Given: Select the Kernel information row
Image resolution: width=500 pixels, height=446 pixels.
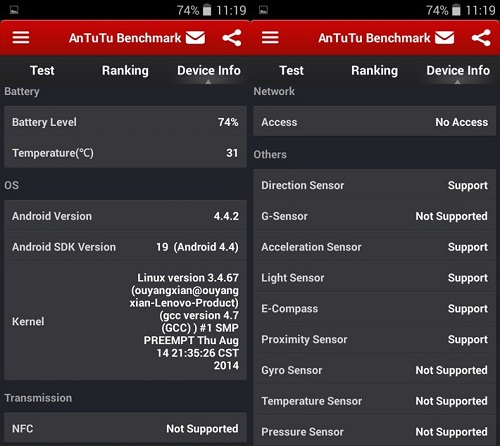Looking at the screenshot, I should 125,321.
